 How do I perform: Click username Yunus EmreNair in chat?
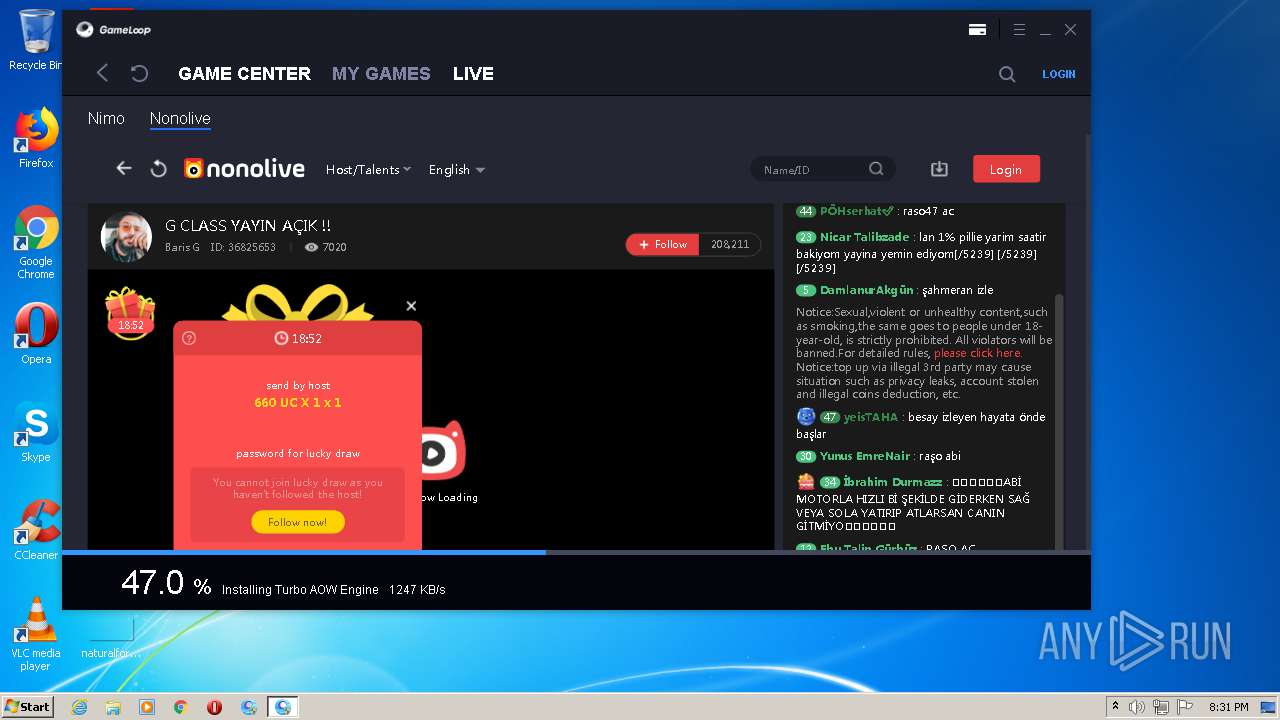pyautogui.click(x=865, y=456)
